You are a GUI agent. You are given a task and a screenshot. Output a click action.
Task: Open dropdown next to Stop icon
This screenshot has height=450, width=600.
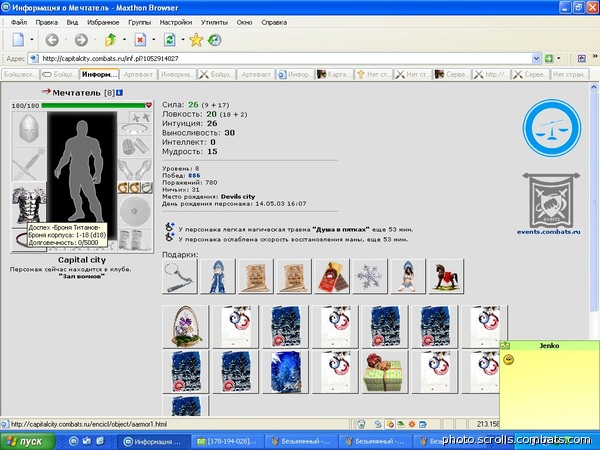[x=153, y=39]
